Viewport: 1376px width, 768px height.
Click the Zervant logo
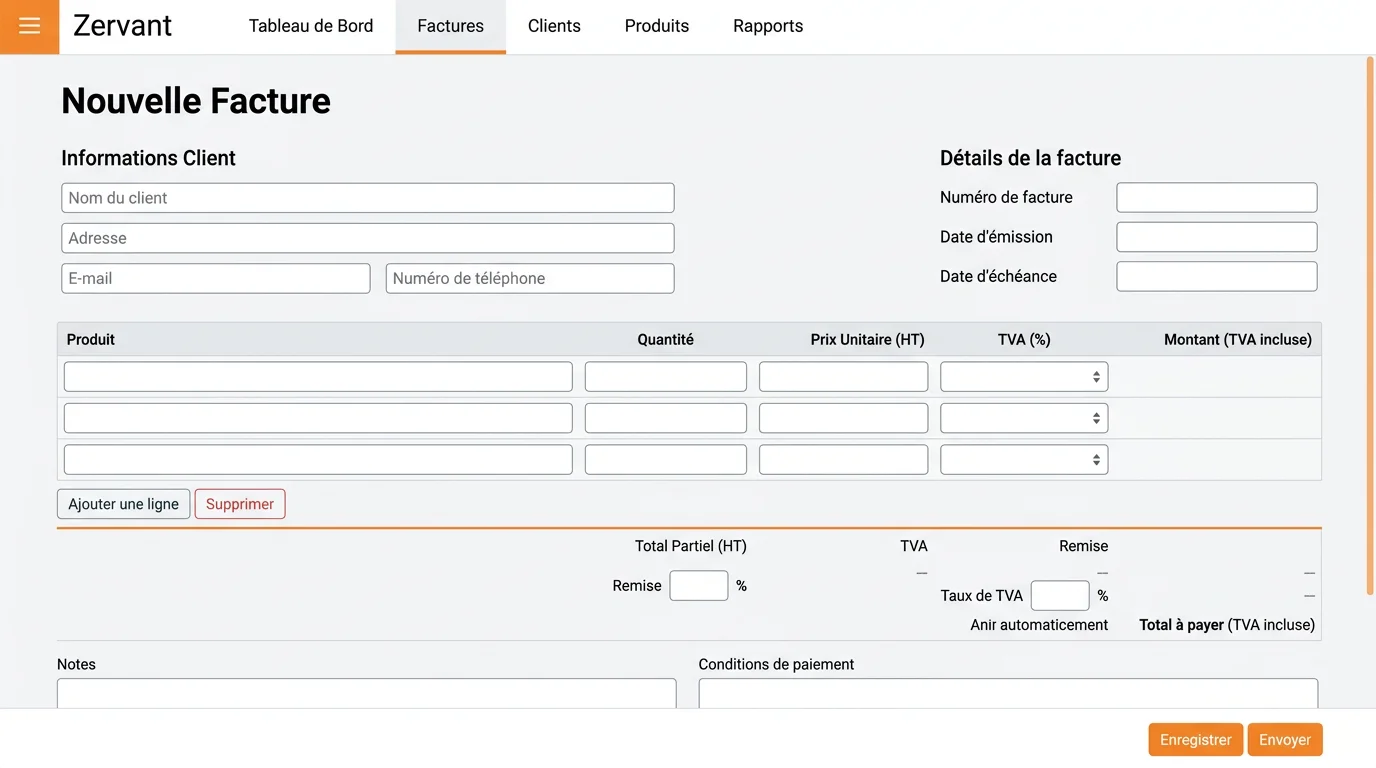tap(121, 25)
